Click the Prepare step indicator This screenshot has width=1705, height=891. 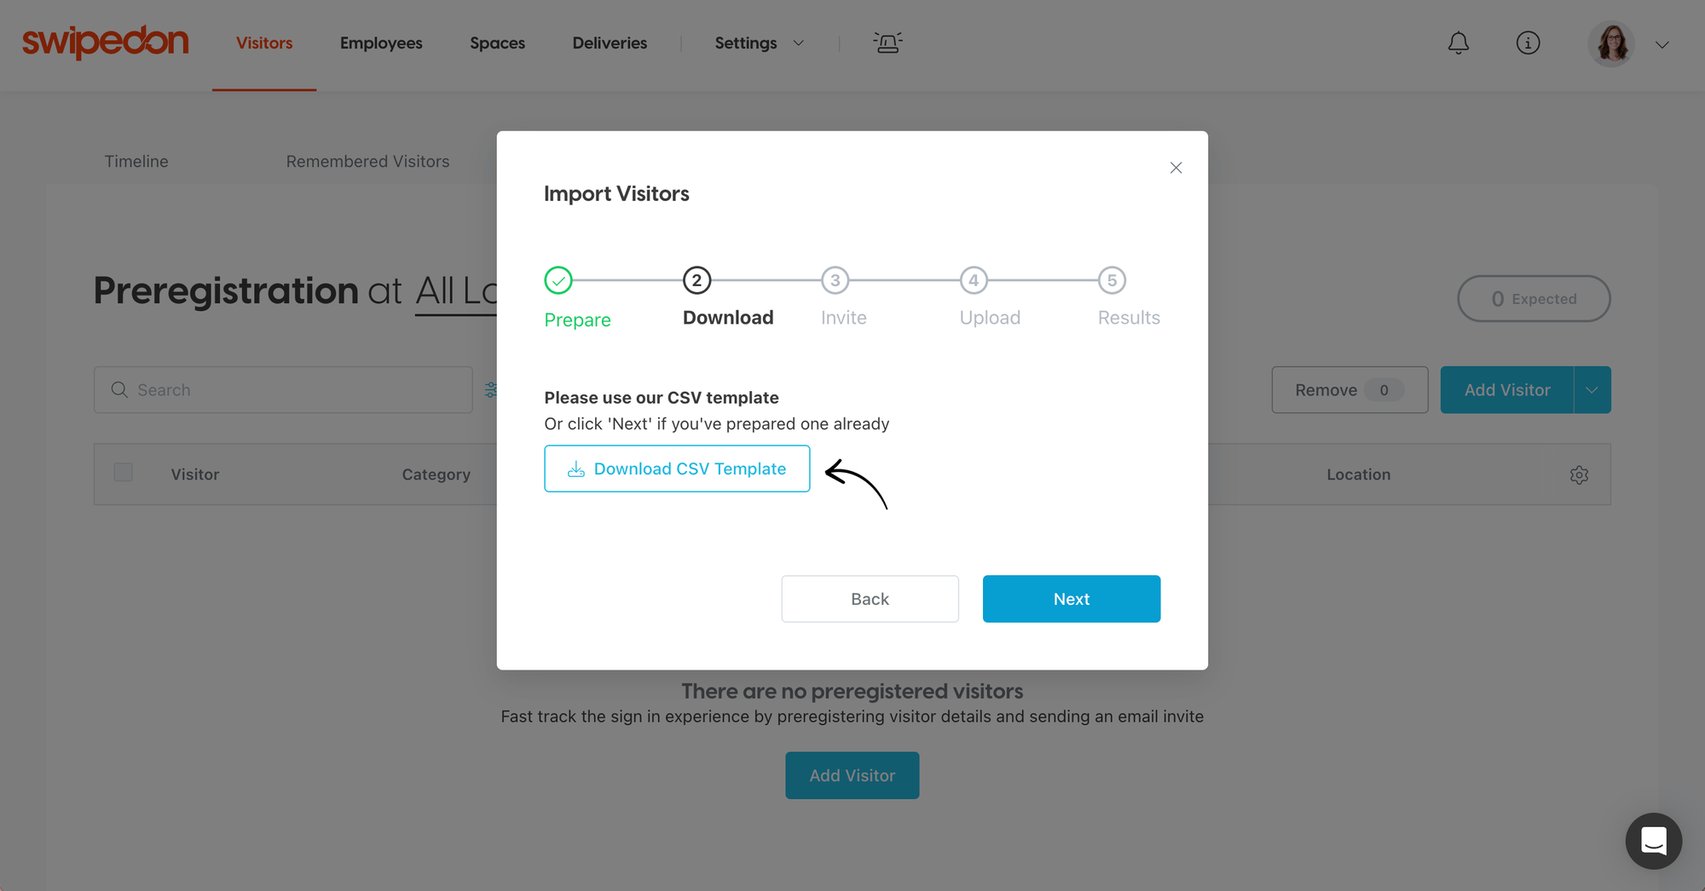pyautogui.click(x=557, y=280)
